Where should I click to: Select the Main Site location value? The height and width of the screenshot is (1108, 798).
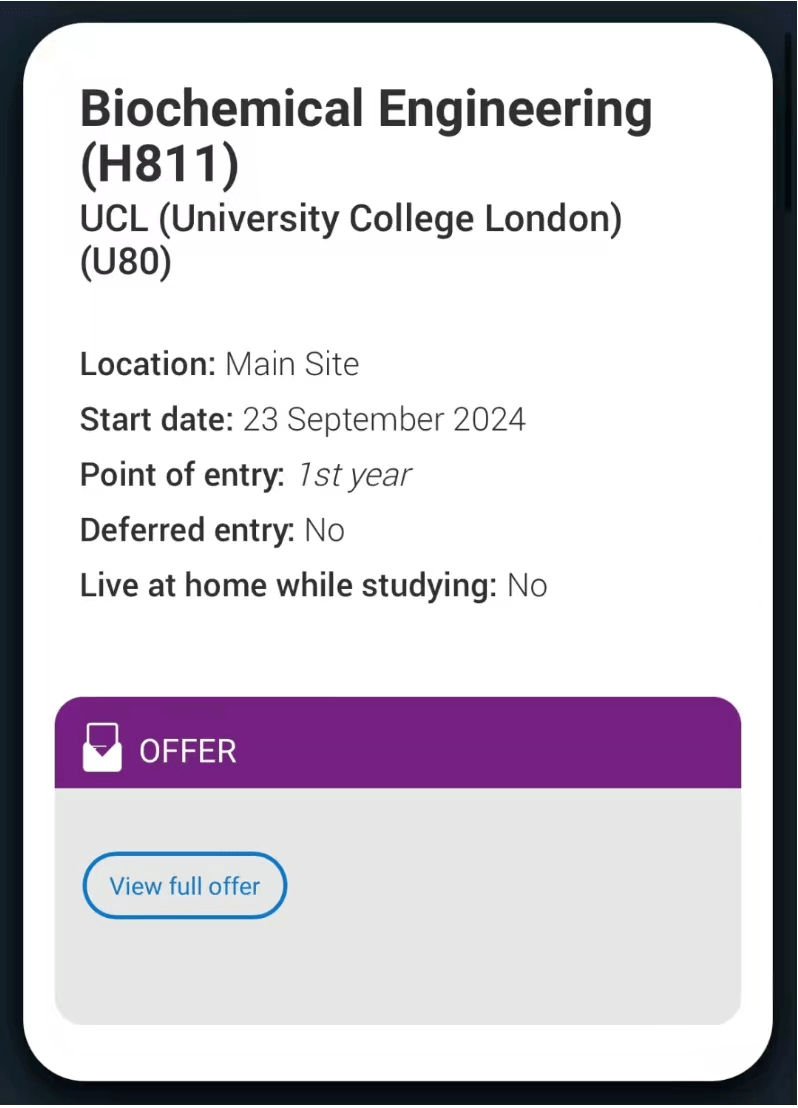coord(292,364)
